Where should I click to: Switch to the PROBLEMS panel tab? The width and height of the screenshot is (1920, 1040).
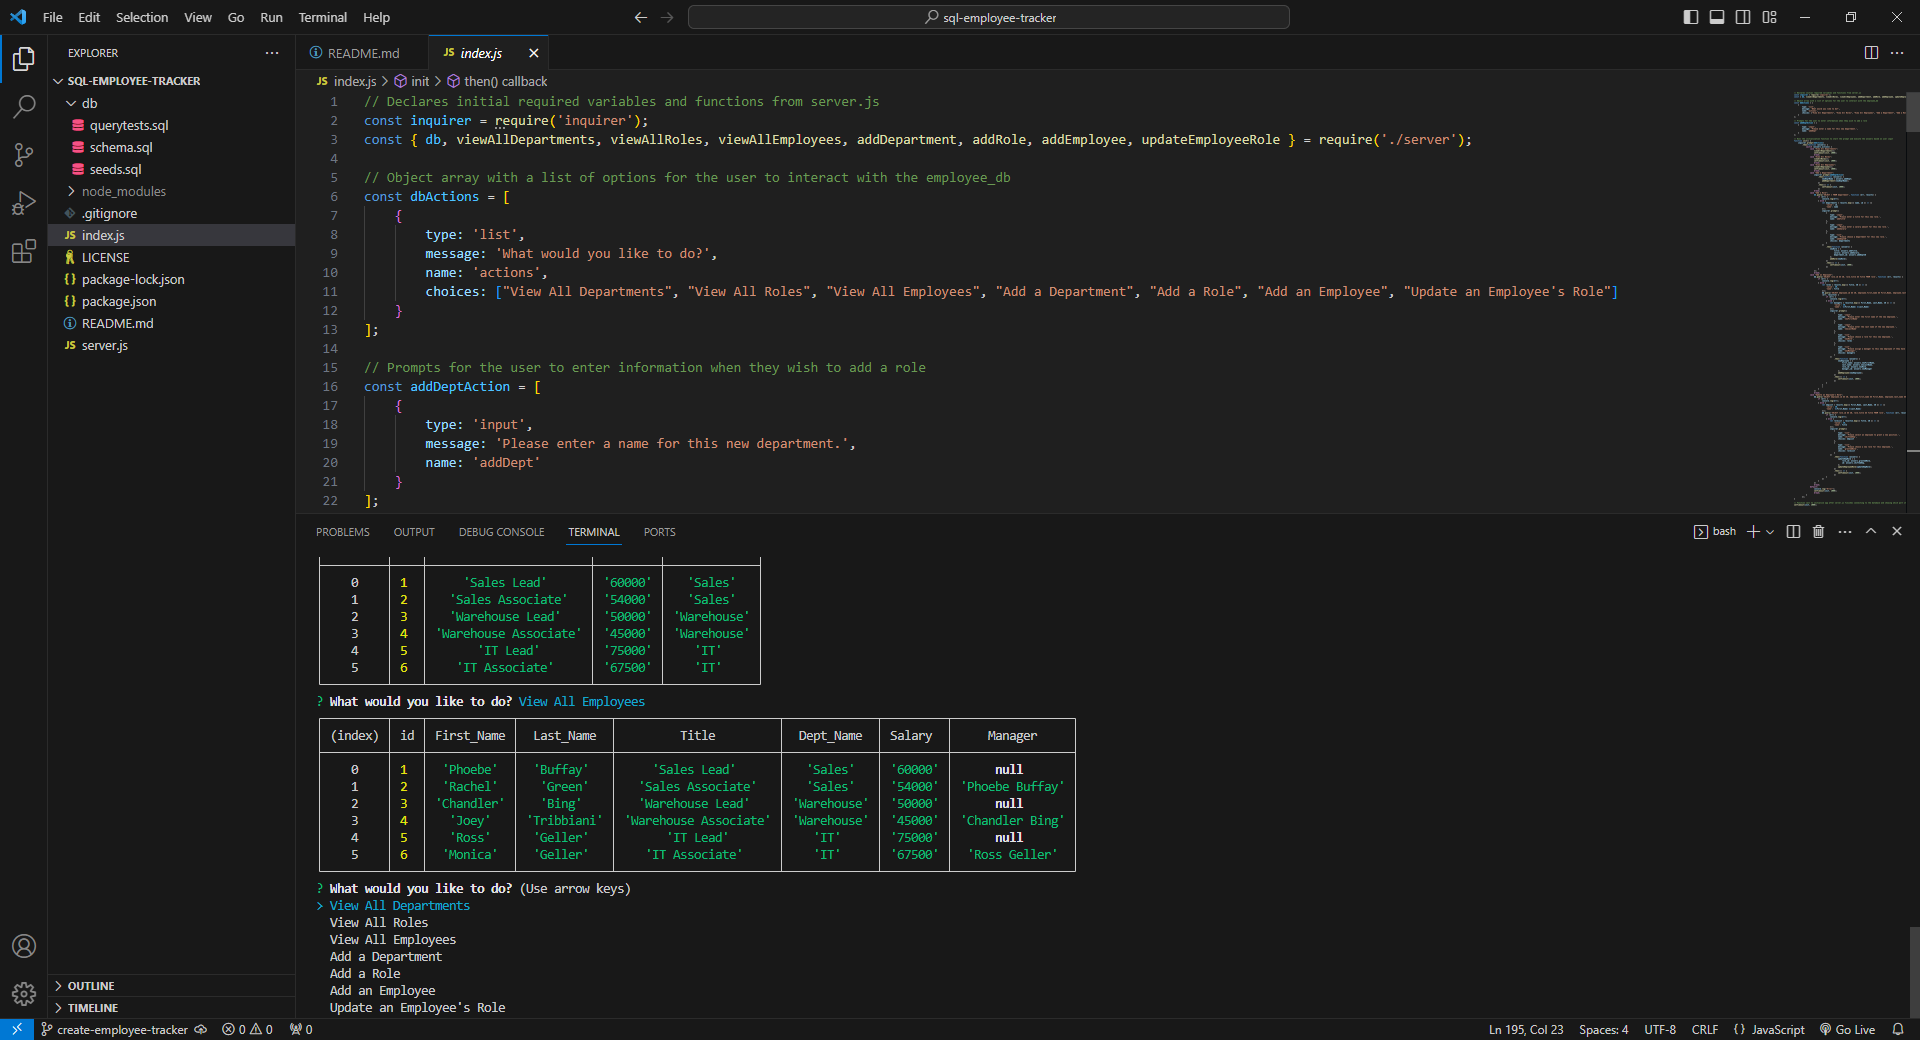tap(343, 532)
